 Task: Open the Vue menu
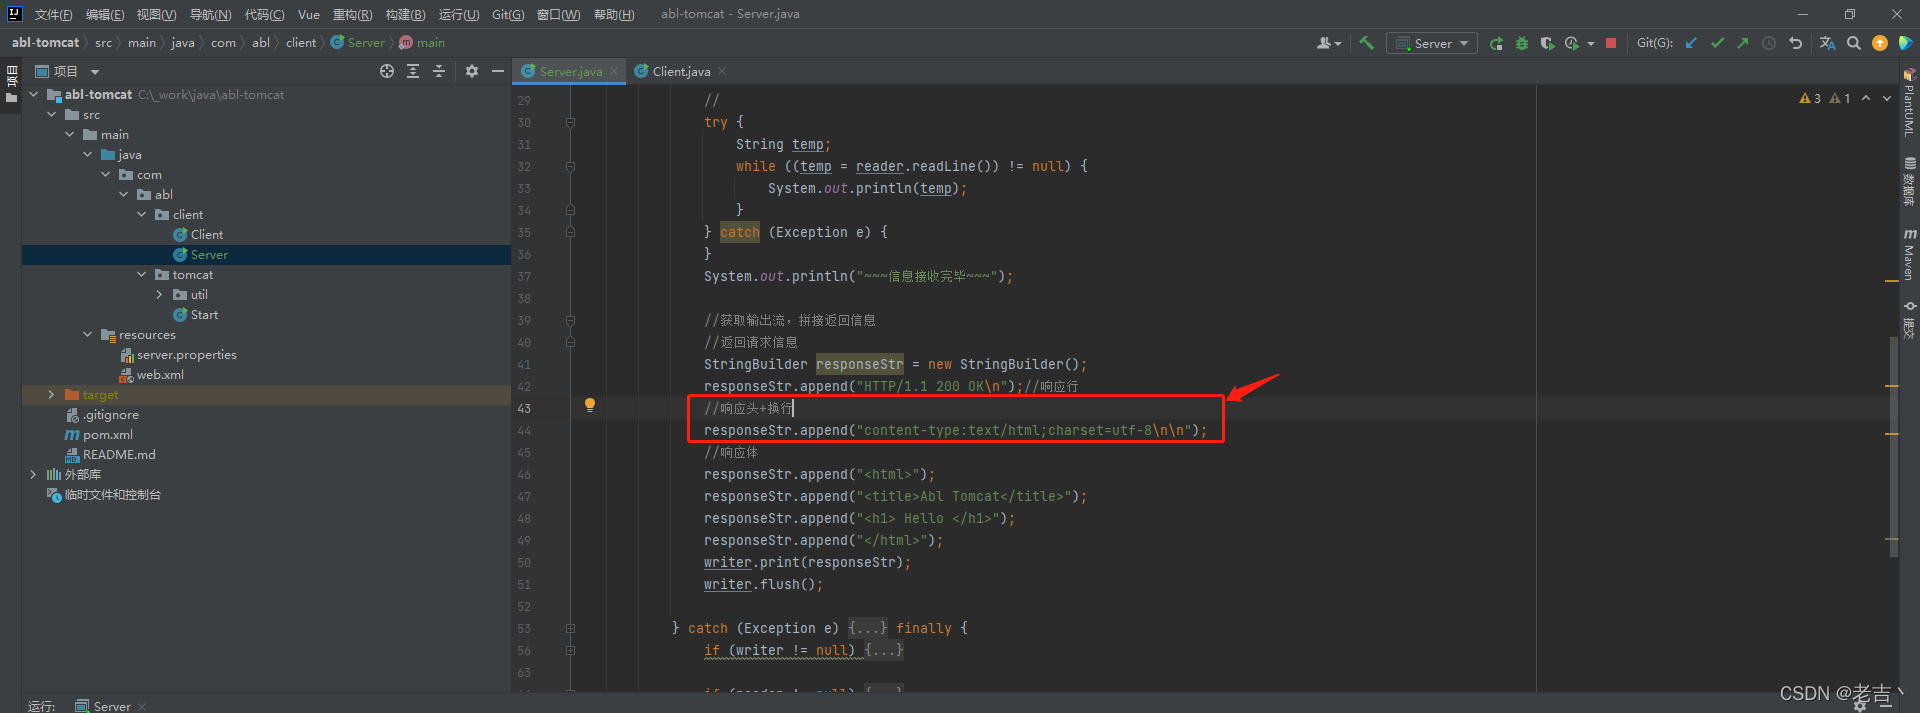(x=309, y=14)
